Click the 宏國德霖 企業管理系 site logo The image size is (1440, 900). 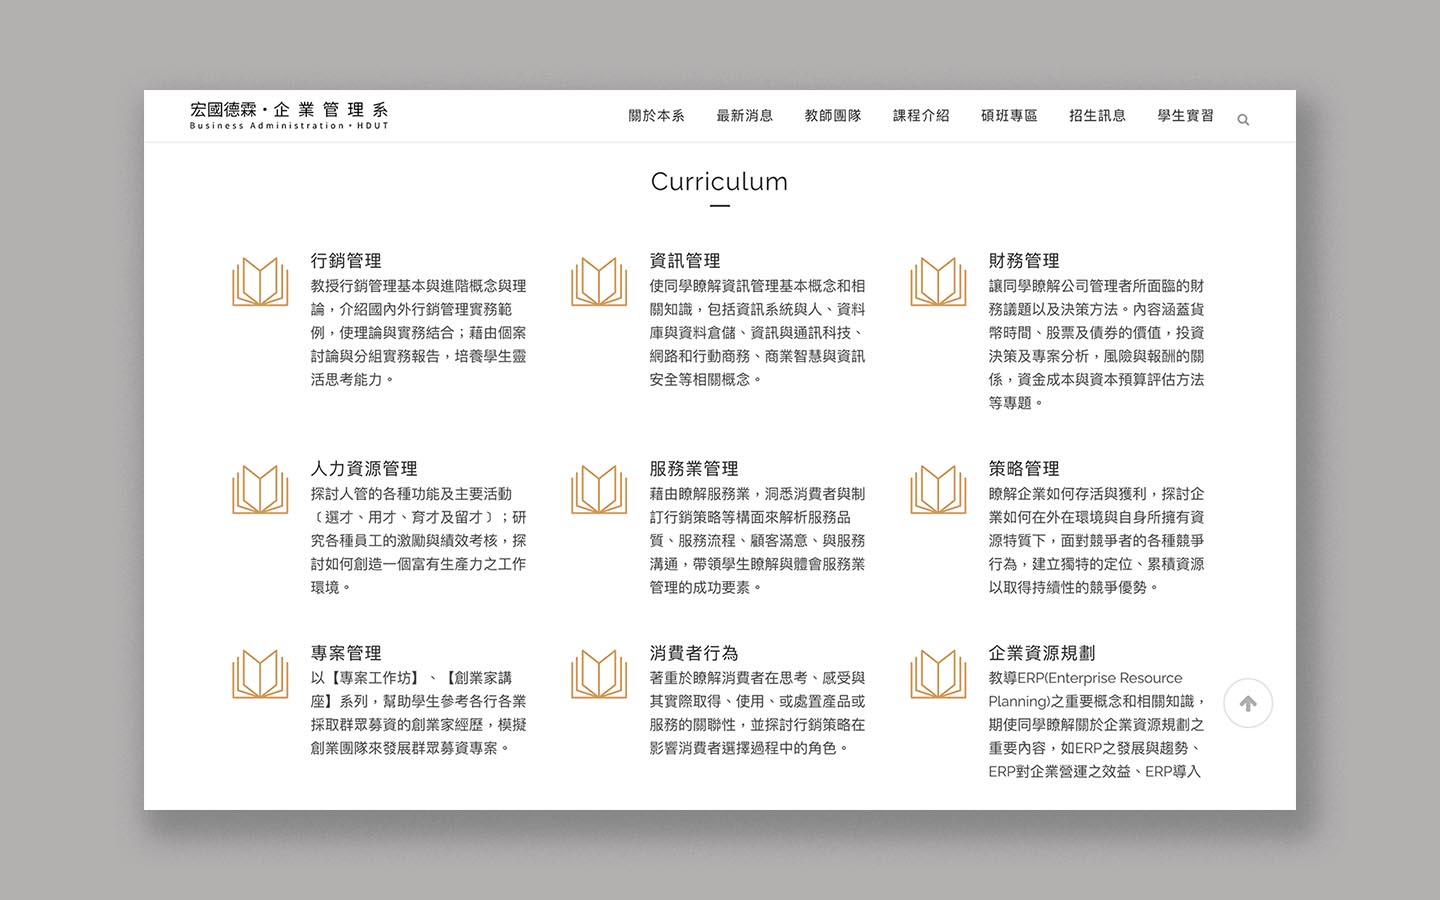[289, 115]
